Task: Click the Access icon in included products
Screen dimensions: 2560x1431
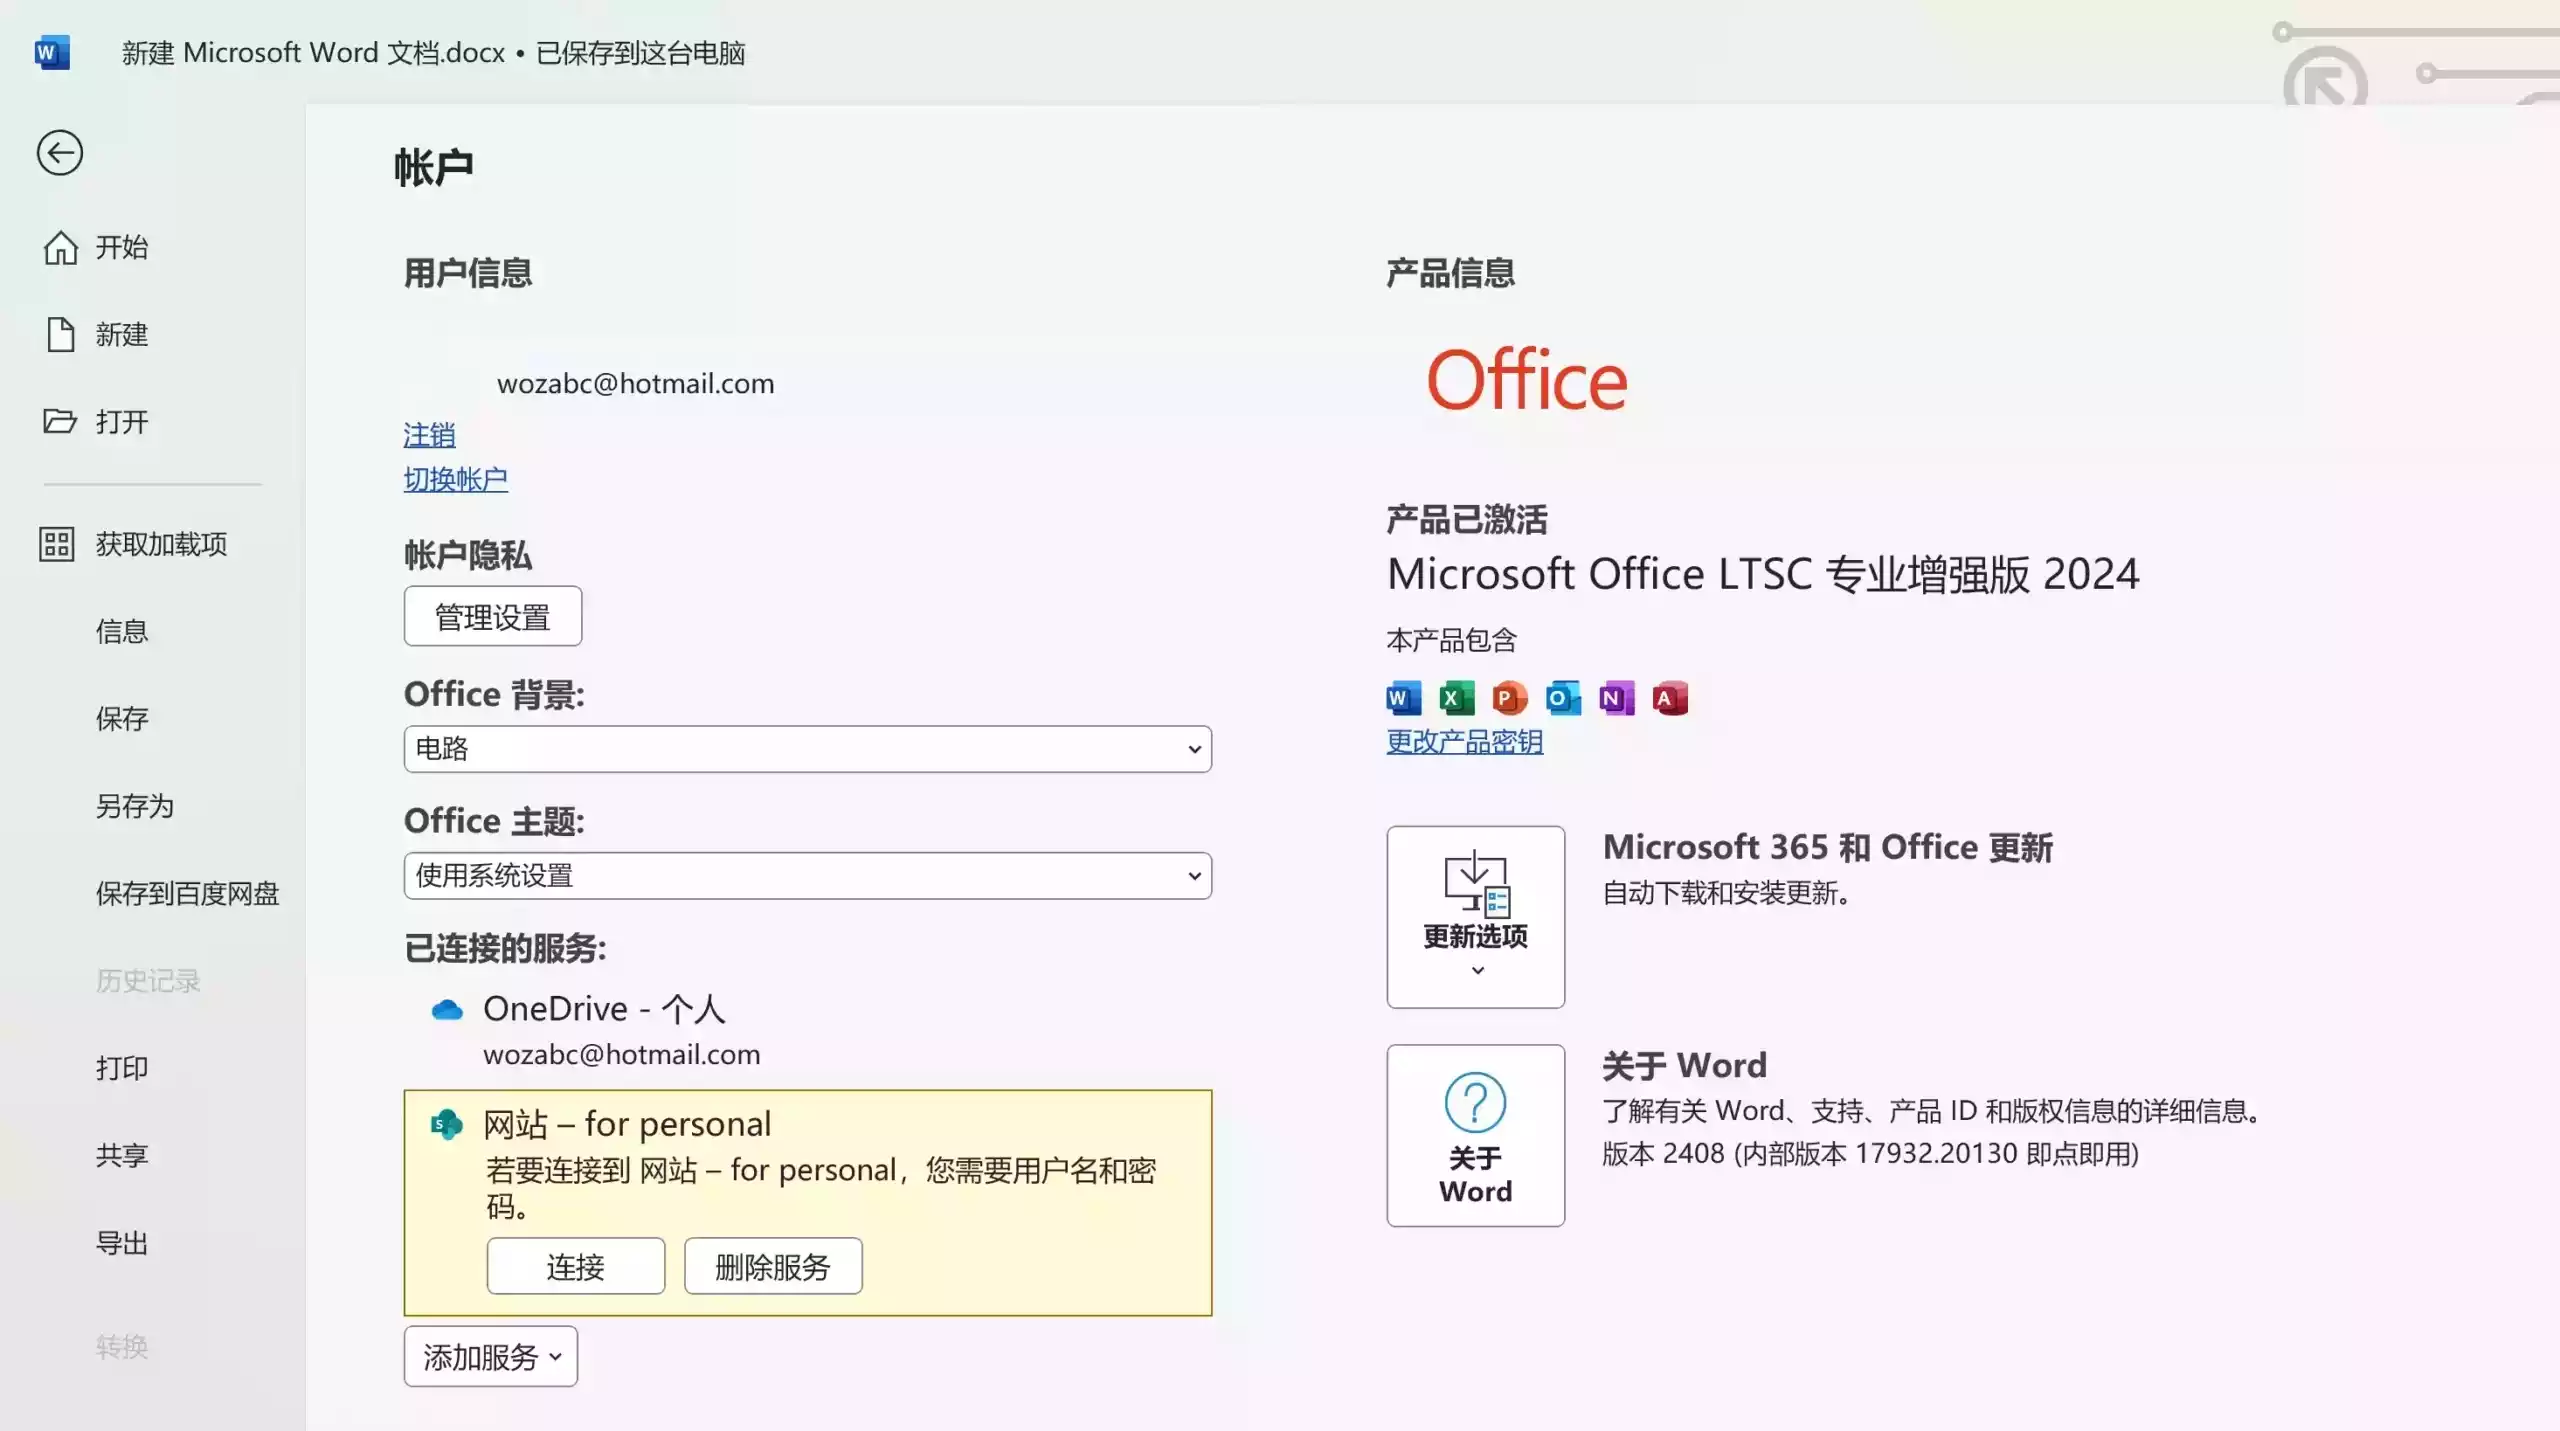Action: click(1669, 698)
